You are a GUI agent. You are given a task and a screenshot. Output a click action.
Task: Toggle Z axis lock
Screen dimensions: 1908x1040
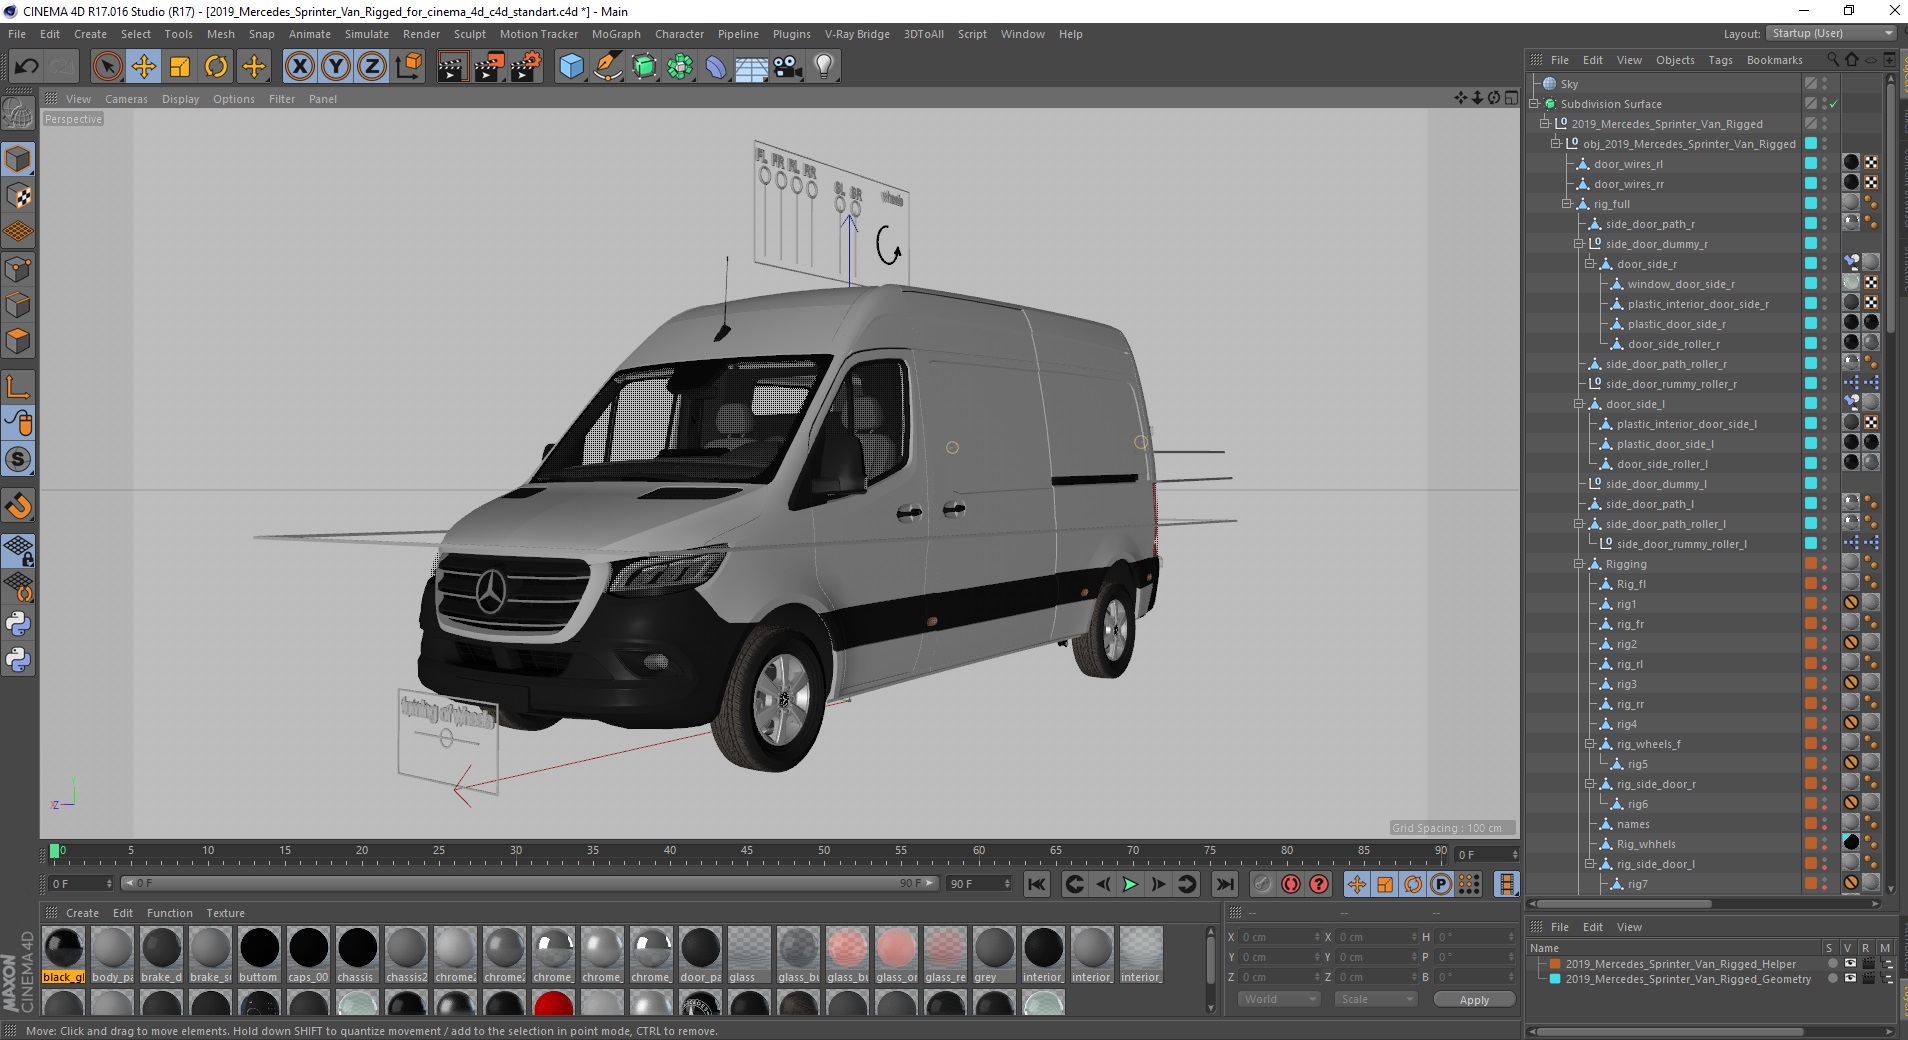371,67
